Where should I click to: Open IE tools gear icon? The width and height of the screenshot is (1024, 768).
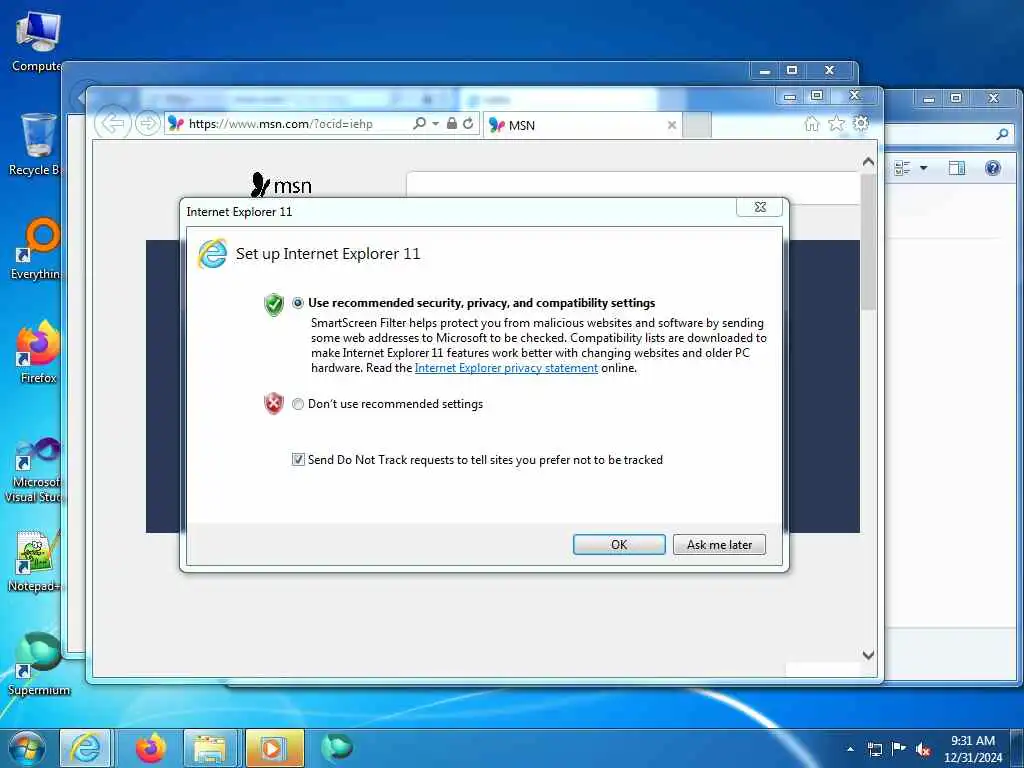coord(861,123)
